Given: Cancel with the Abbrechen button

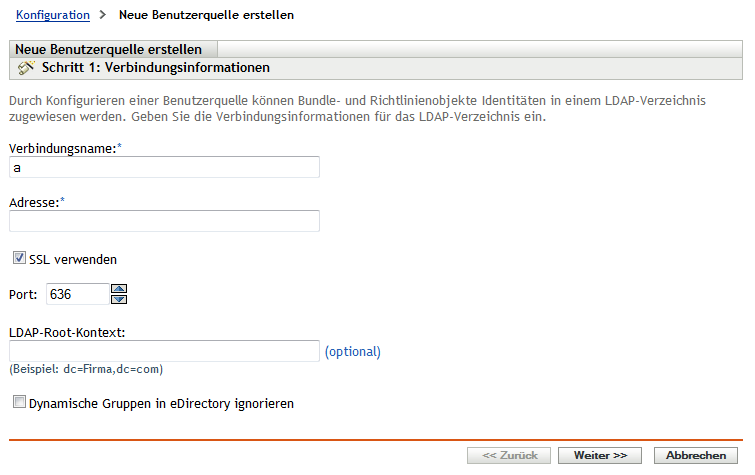Looking at the screenshot, I should [696, 455].
